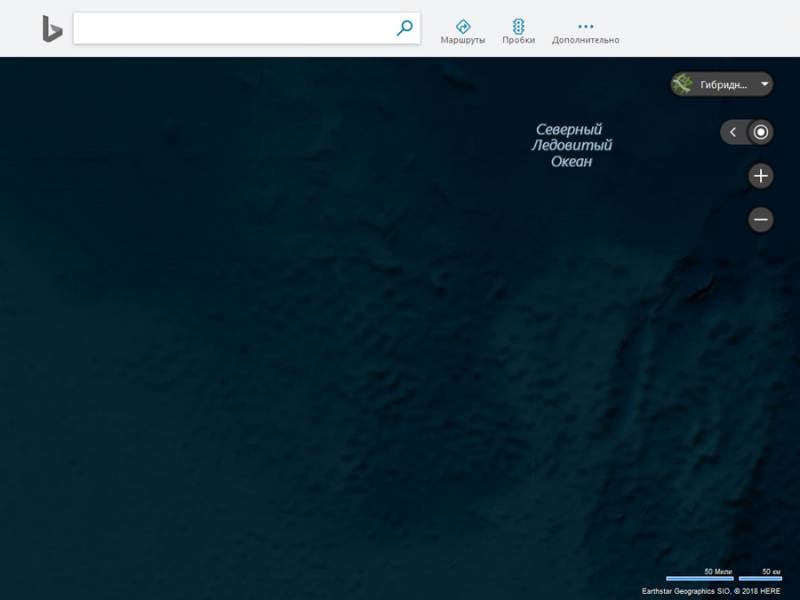Image resolution: width=800 pixels, height=600 pixels.
Task: Click the Earthstar Geographics SIO copyright text
Action: [711, 591]
